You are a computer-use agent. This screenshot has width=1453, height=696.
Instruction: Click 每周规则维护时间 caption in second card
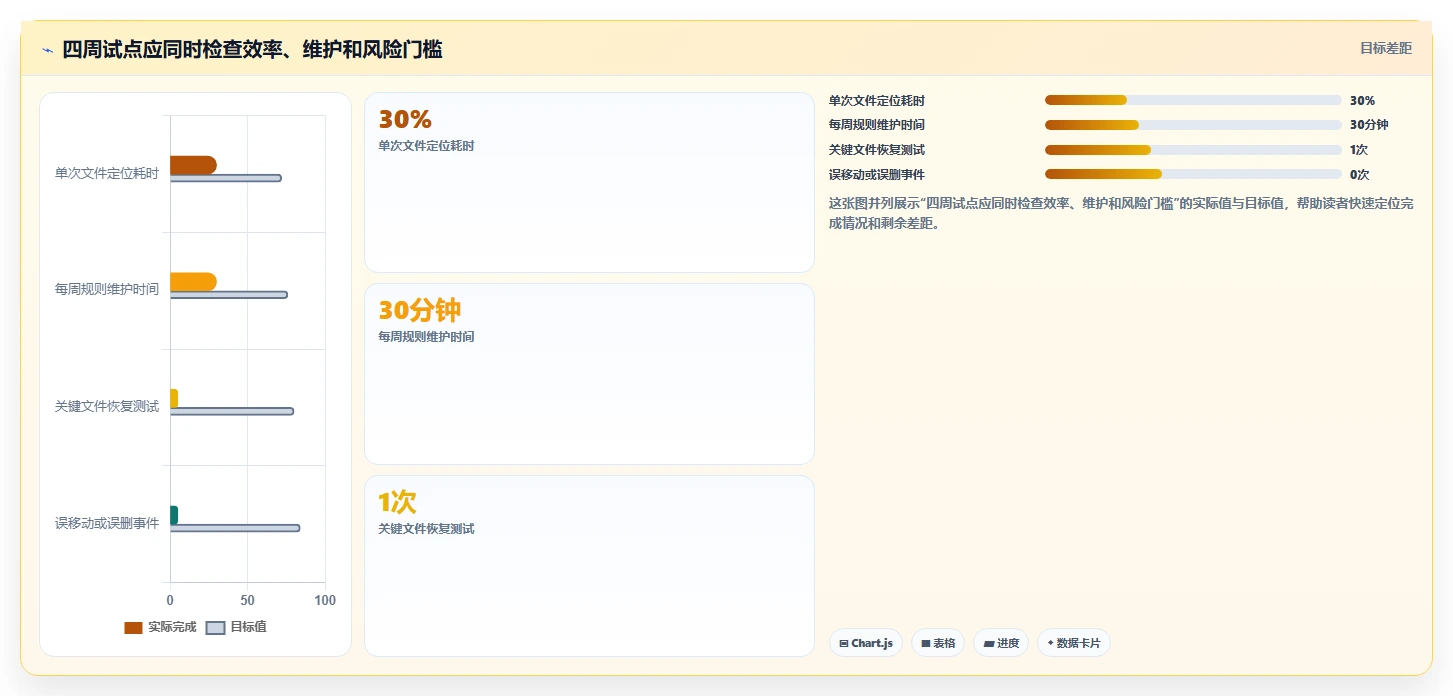click(x=426, y=337)
